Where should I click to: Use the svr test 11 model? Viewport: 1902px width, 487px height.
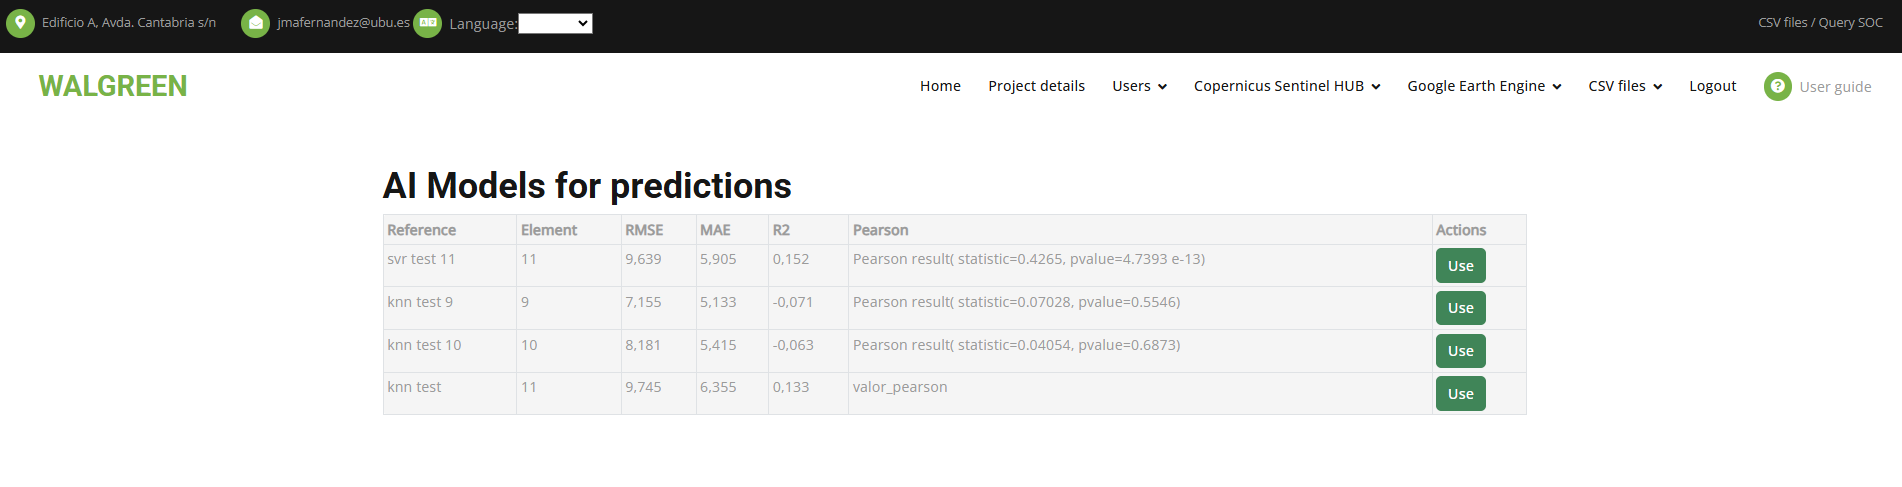point(1461,266)
